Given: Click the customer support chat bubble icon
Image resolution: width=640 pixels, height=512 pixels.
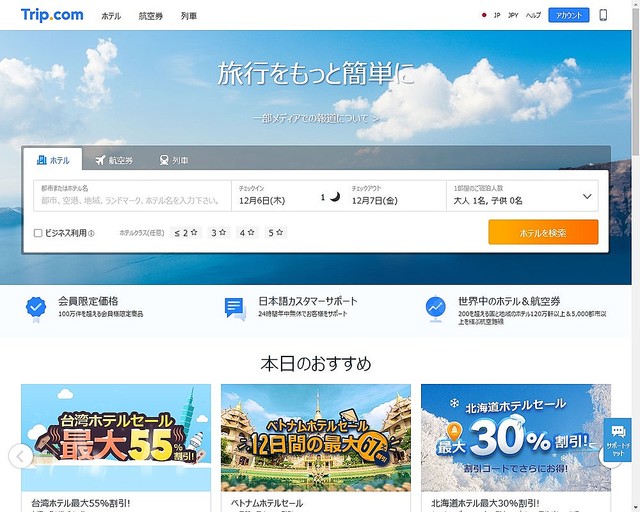Looking at the screenshot, I should click(x=235, y=309).
